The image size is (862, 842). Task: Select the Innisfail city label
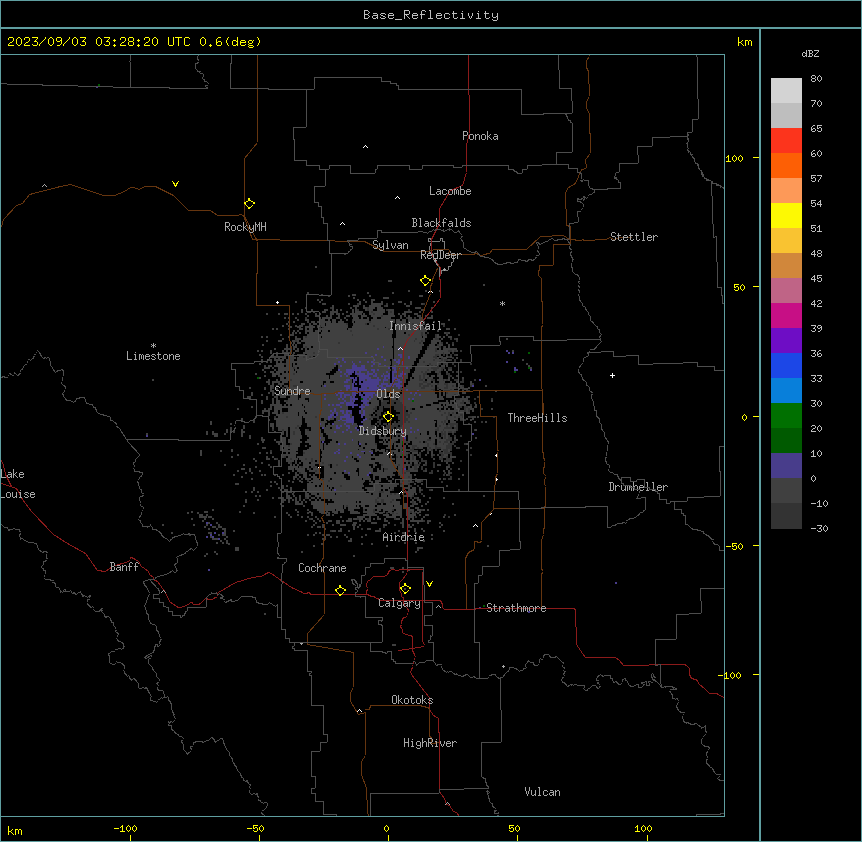click(x=415, y=326)
